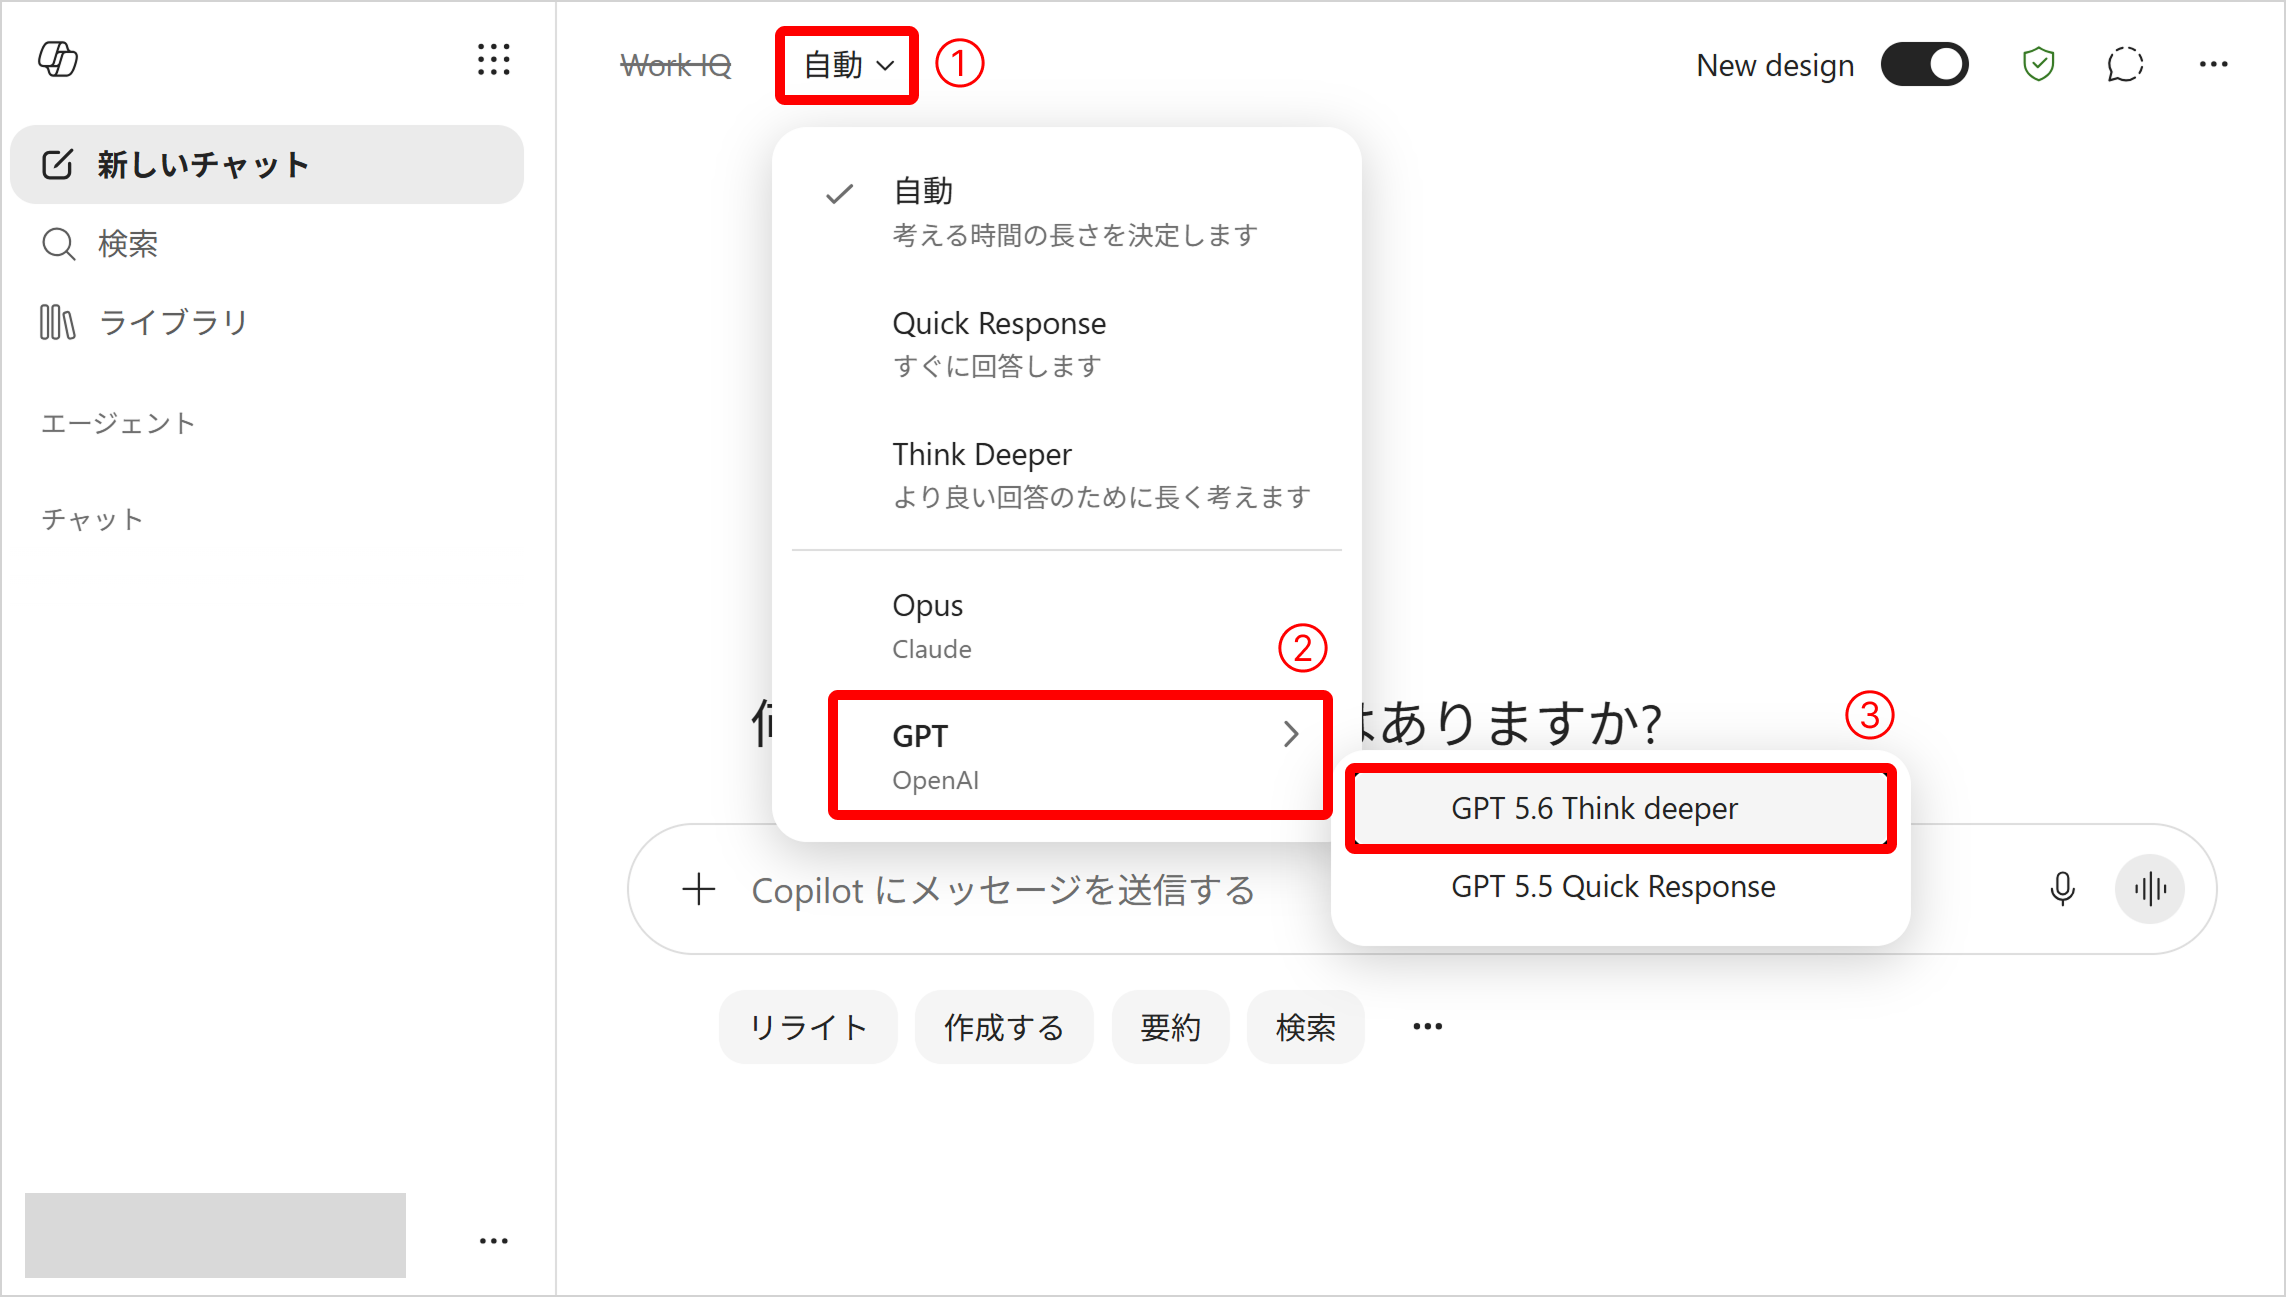Open the apps grid launcher
Viewport: 2286px width, 1297px height.
click(x=494, y=60)
